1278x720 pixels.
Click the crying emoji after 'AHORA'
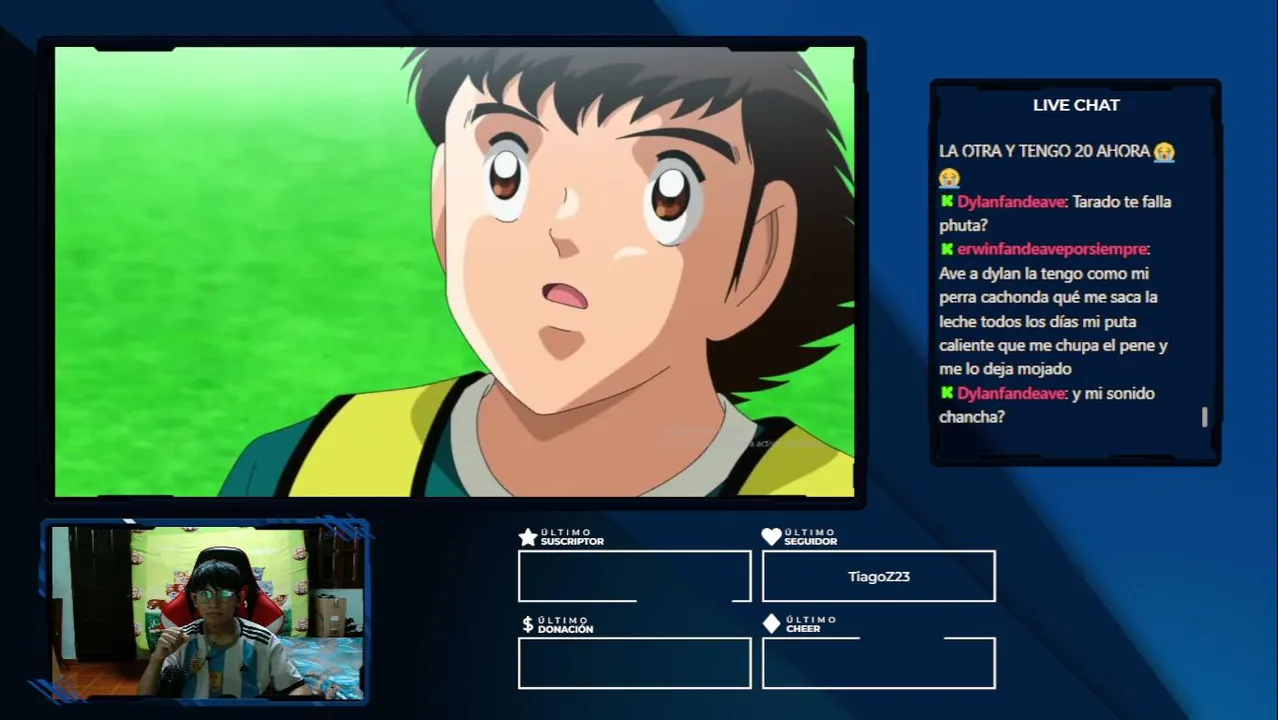click(x=1164, y=152)
